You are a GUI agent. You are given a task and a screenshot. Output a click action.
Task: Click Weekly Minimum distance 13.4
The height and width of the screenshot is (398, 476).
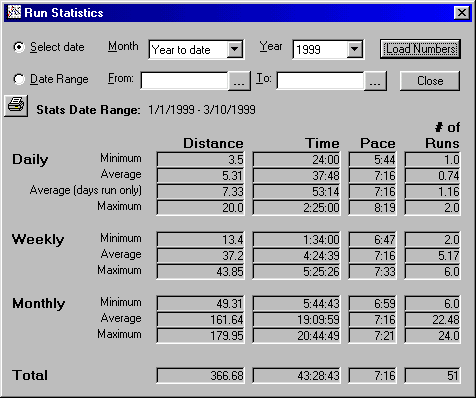coord(200,239)
